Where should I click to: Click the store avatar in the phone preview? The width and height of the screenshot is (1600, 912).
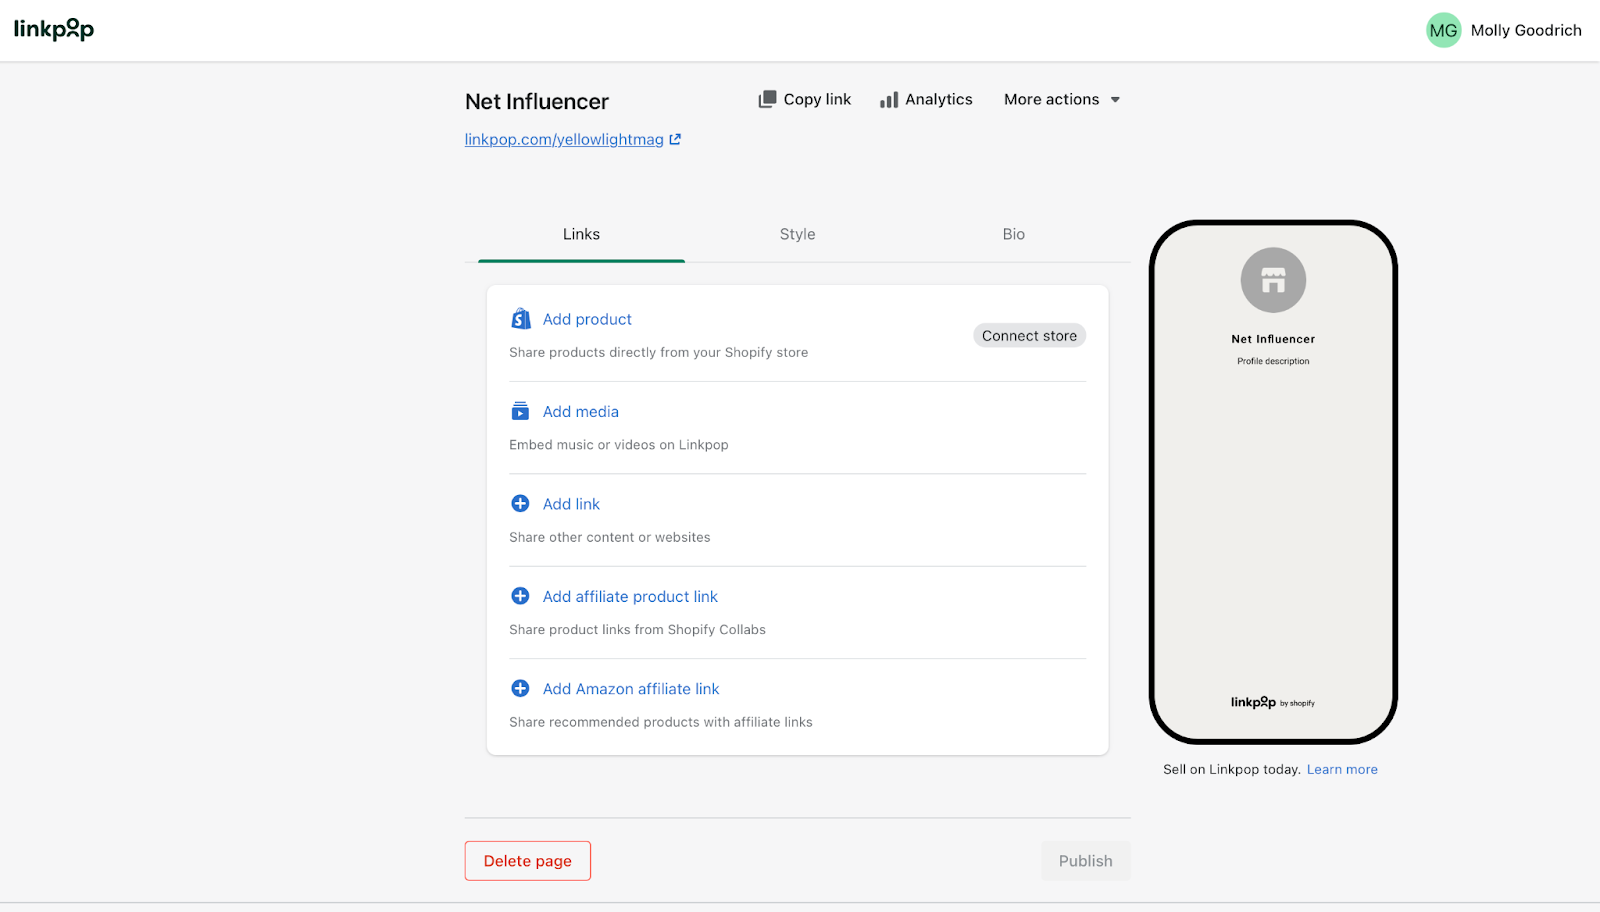(1273, 280)
